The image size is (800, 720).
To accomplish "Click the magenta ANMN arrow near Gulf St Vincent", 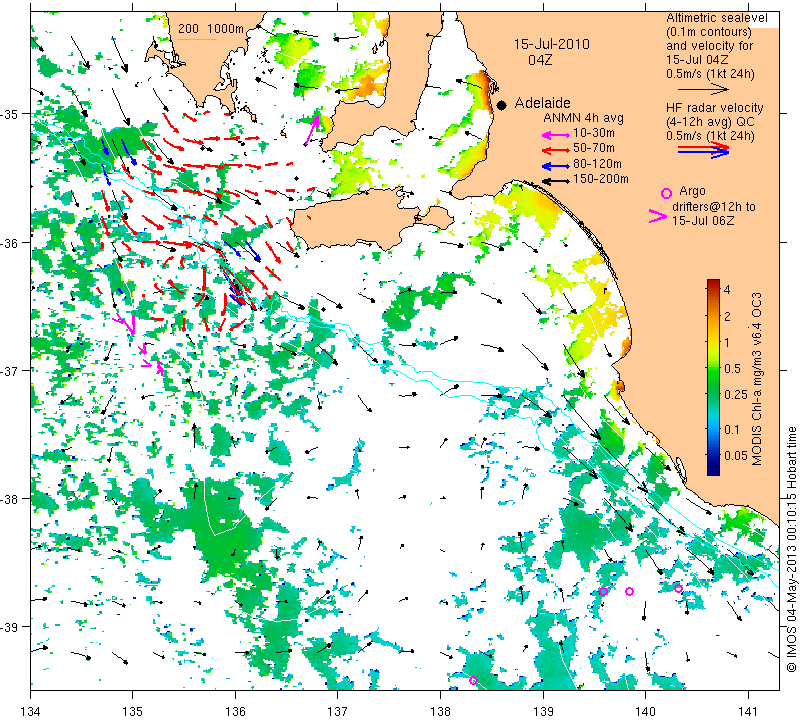I will [x=311, y=131].
